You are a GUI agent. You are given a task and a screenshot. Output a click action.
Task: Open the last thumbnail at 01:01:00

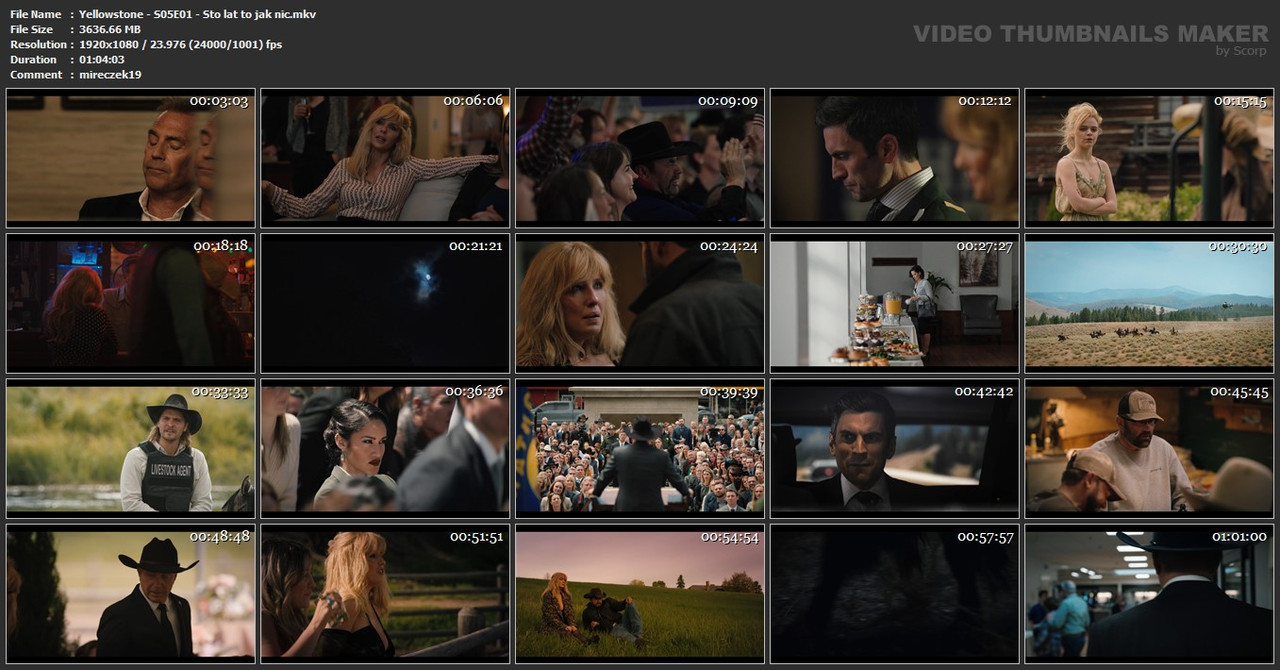tap(1149, 593)
